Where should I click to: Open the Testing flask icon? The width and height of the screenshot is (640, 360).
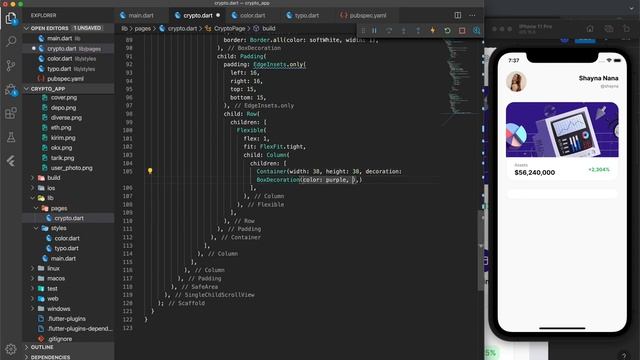[x=11, y=137]
